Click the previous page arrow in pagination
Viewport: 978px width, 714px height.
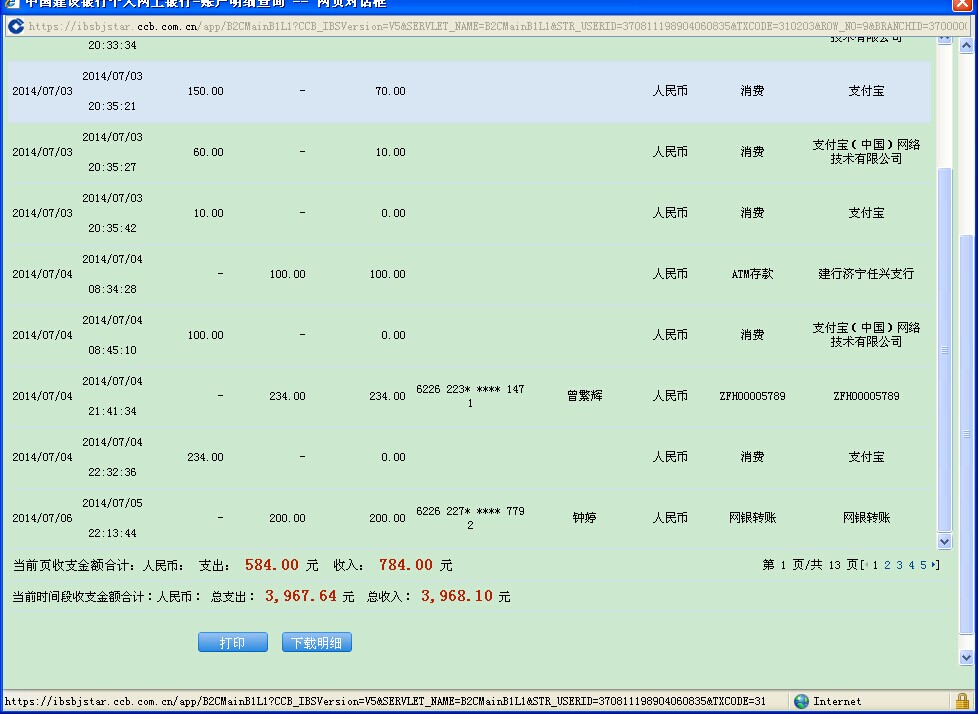coord(866,565)
